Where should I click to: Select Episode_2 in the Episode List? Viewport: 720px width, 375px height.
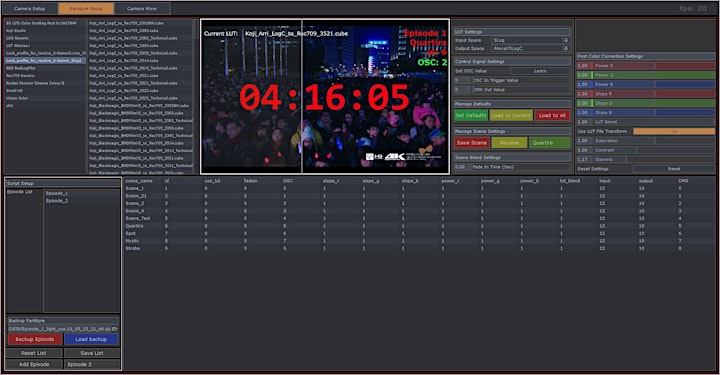point(57,201)
